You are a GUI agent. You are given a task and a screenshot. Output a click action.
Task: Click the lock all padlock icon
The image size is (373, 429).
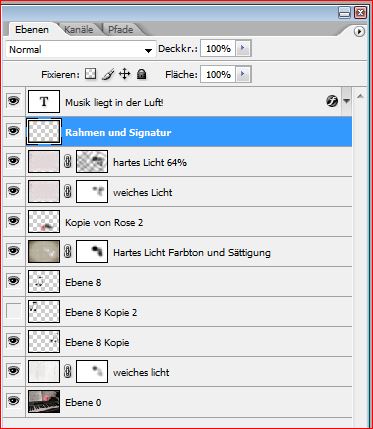pos(142,74)
